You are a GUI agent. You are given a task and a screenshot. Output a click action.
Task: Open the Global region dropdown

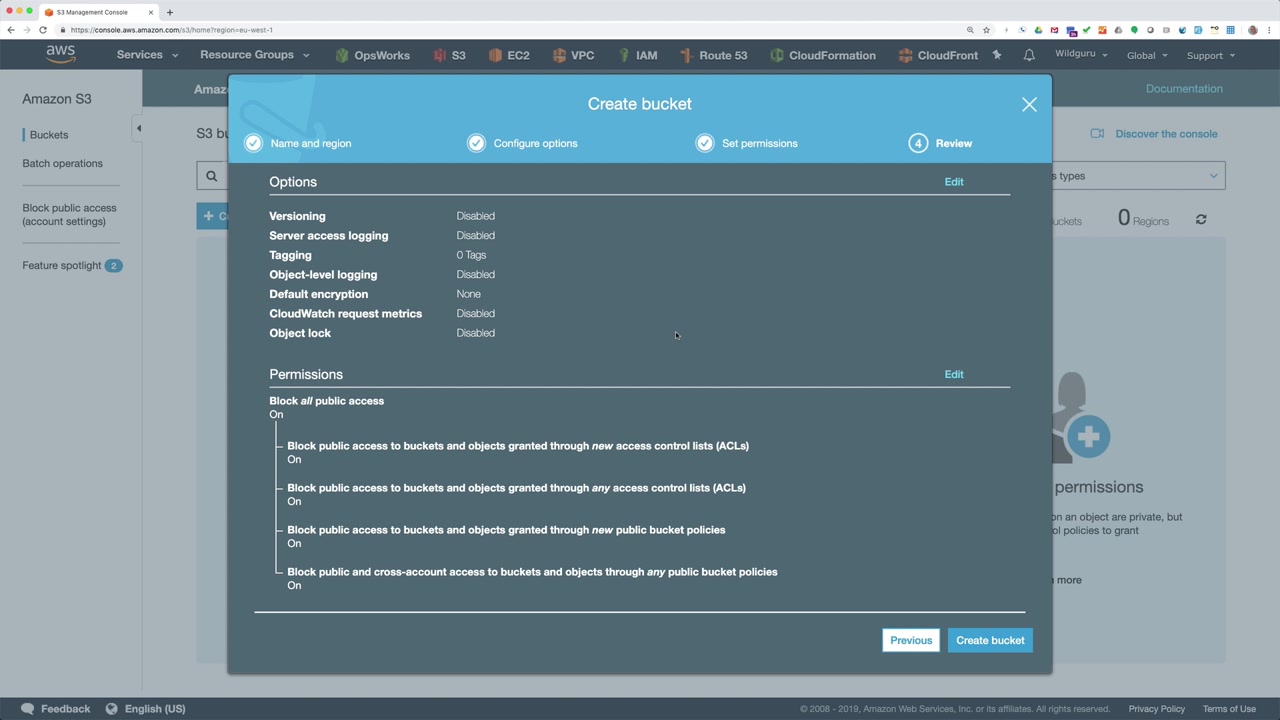pos(1147,55)
